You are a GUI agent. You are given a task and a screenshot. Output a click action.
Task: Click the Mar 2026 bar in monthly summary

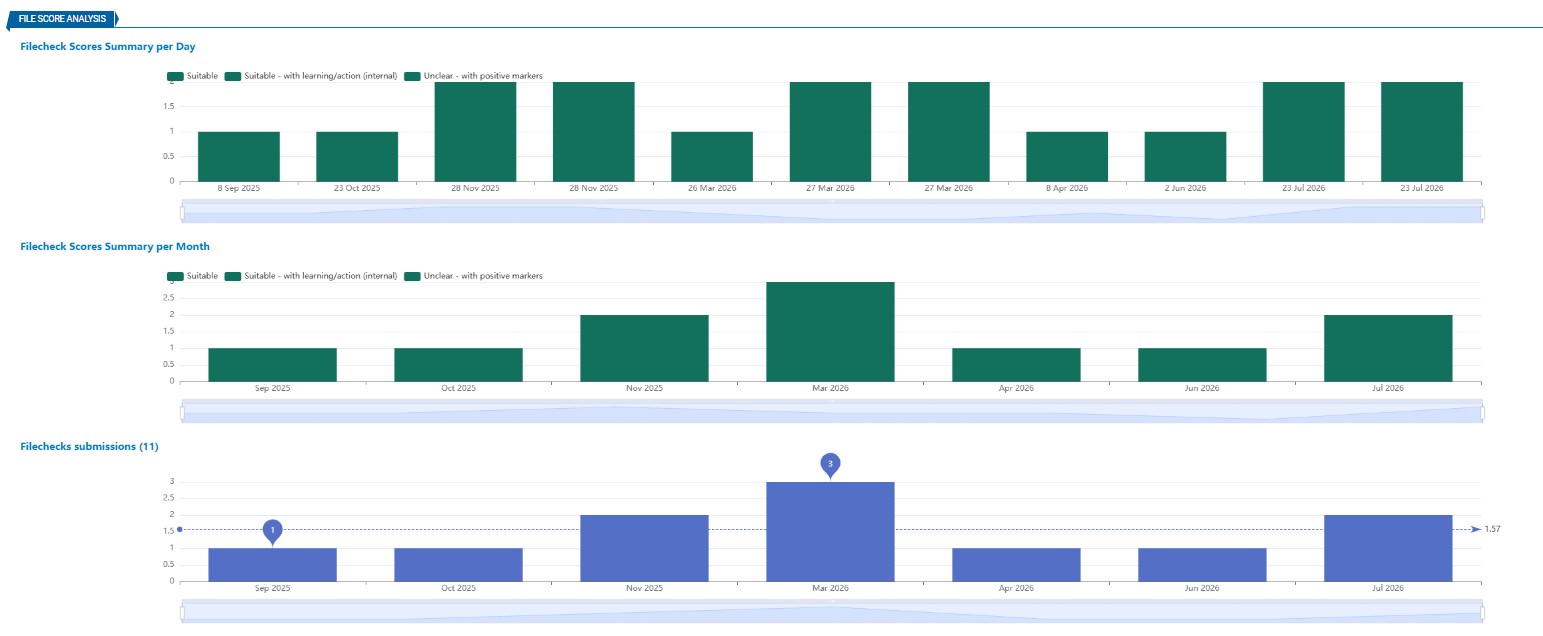[830, 331]
